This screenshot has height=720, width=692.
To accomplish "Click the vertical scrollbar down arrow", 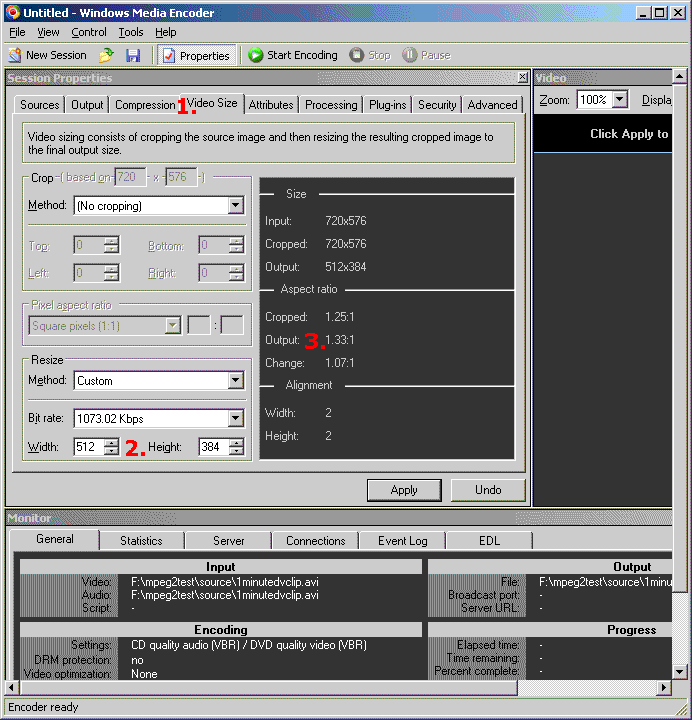I will click(x=679, y=671).
